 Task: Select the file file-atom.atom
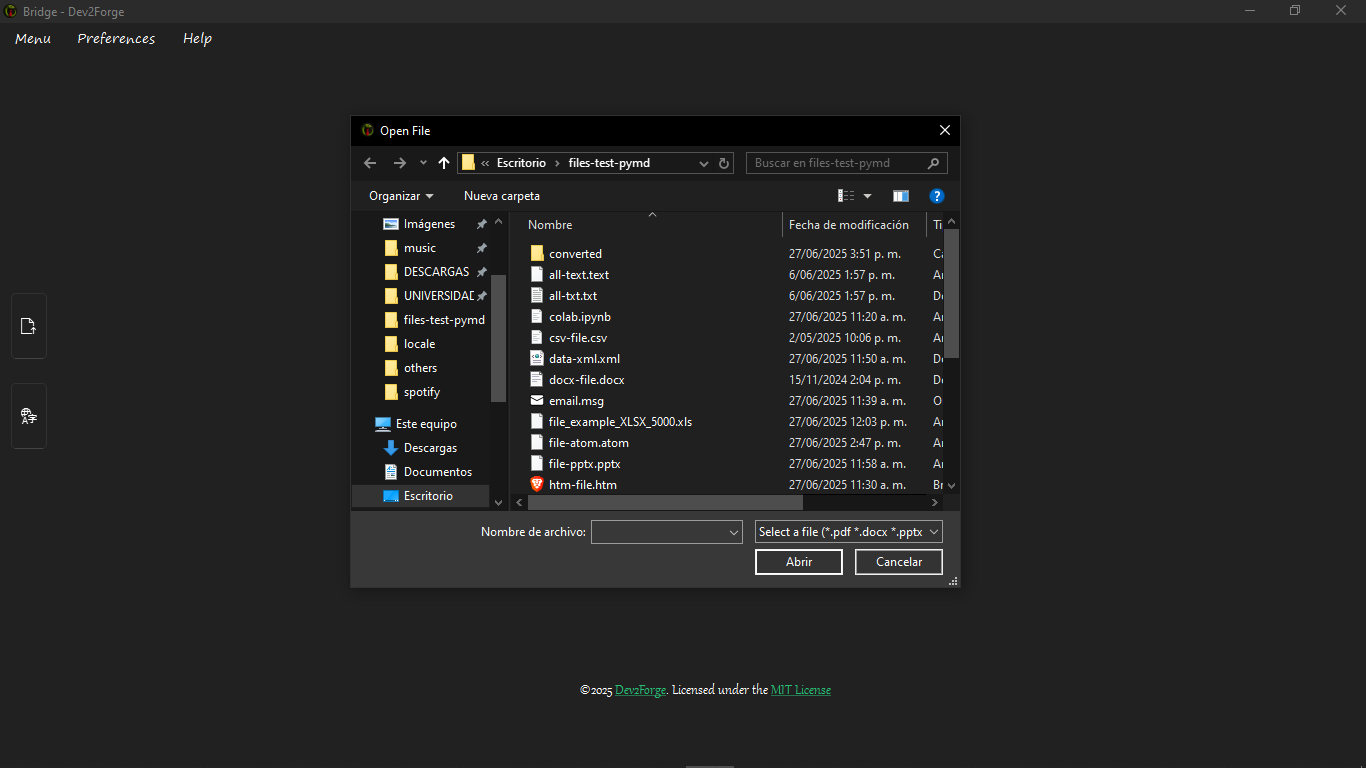589,443
